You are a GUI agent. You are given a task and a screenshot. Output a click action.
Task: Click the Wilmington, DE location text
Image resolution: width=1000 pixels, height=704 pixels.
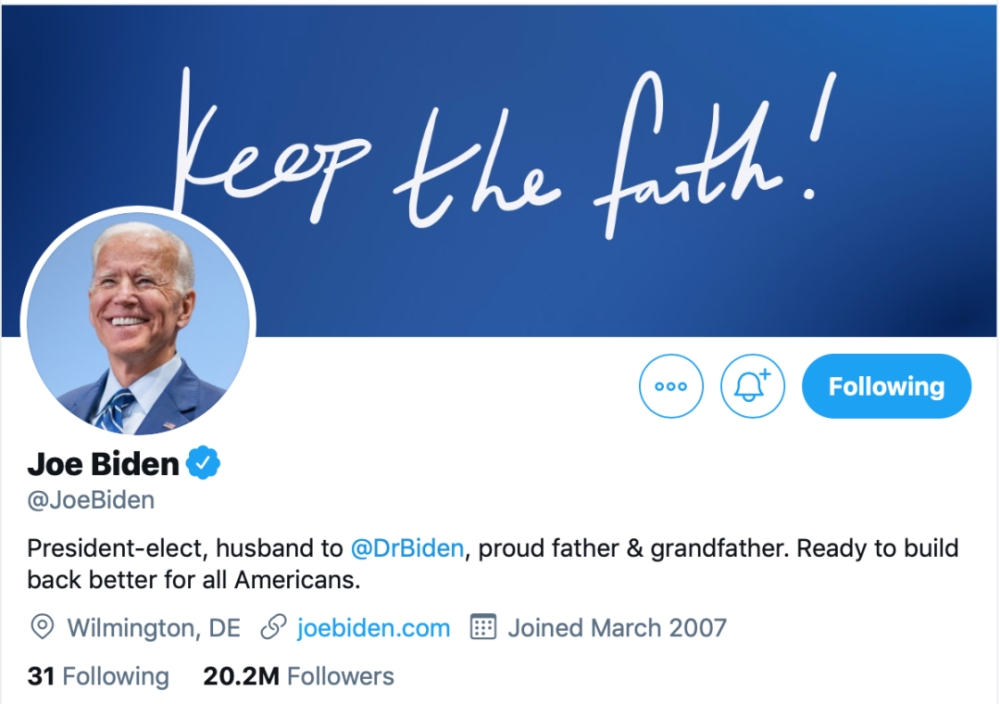tap(154, 628)
